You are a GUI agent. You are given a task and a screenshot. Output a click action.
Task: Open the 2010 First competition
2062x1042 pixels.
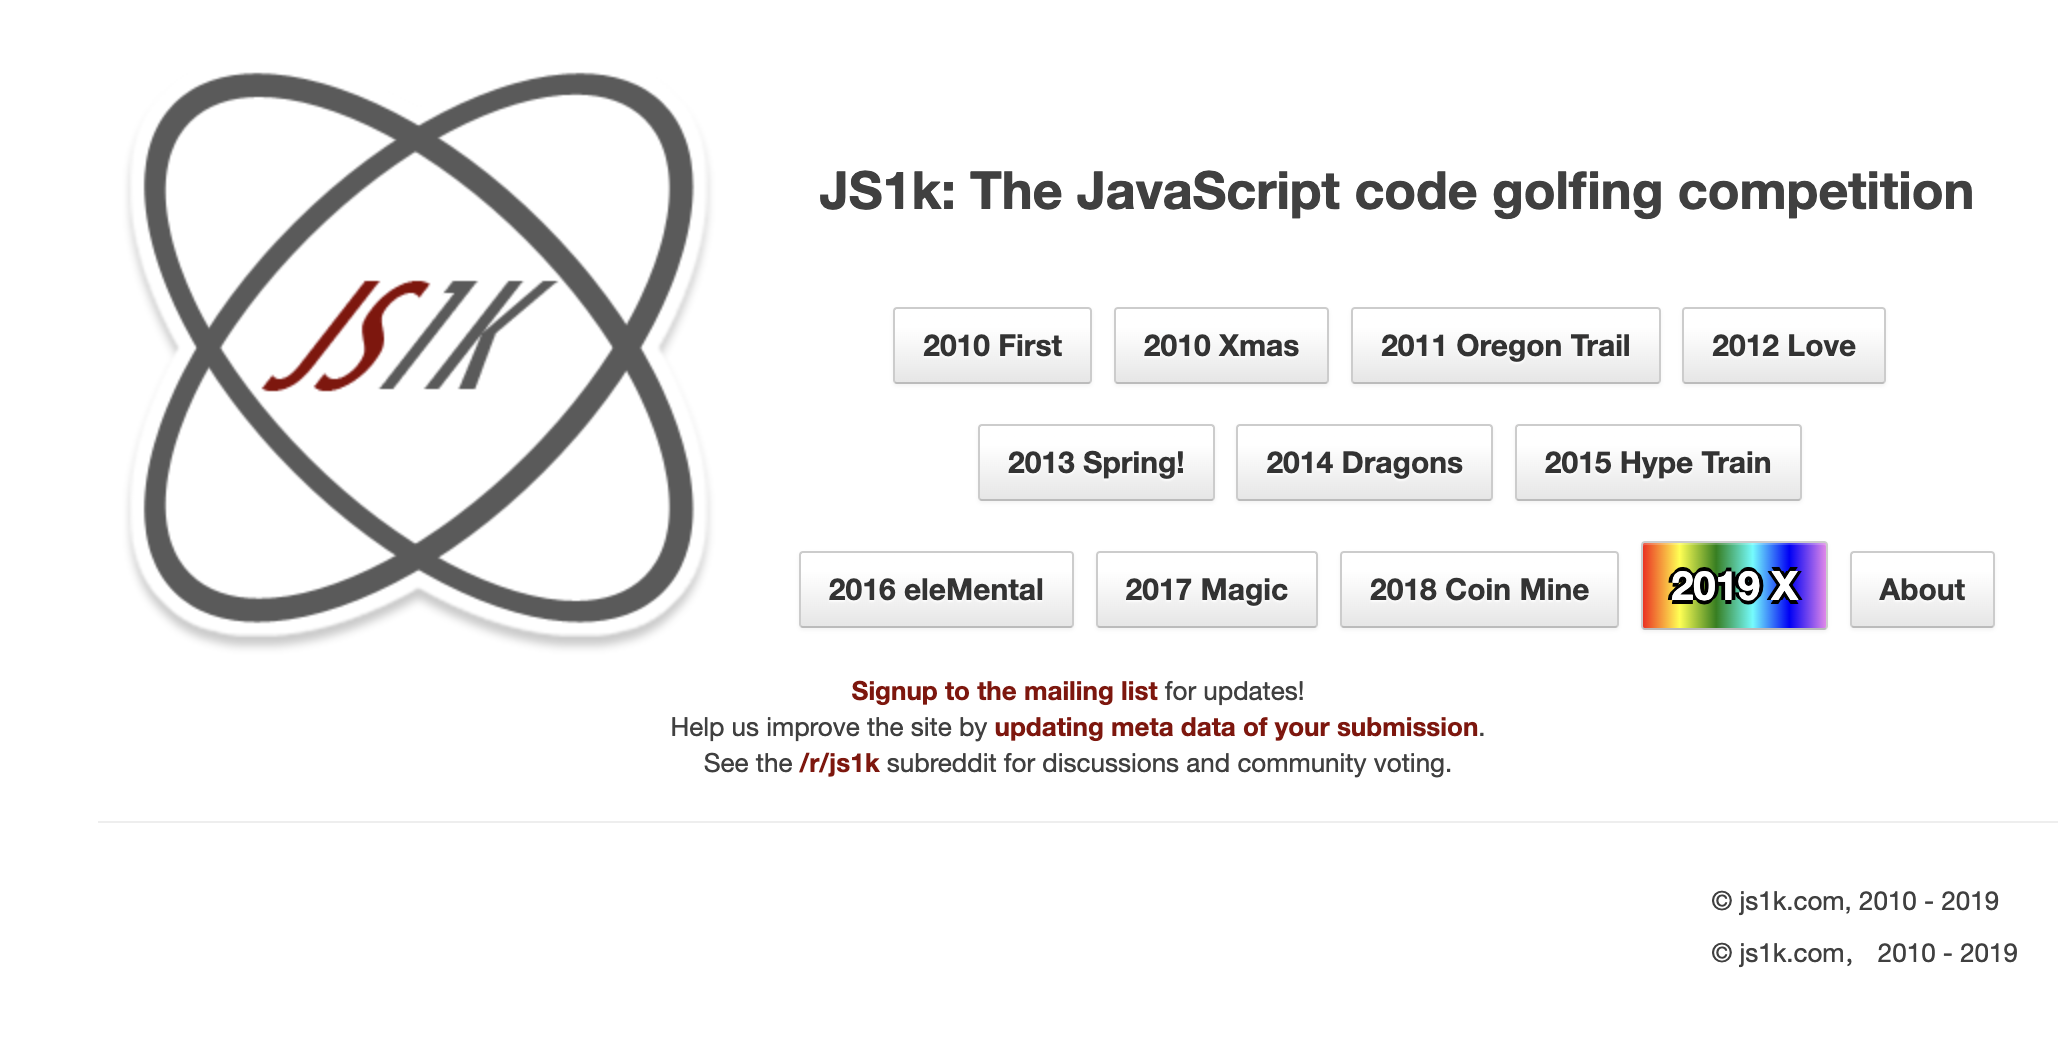991,346
